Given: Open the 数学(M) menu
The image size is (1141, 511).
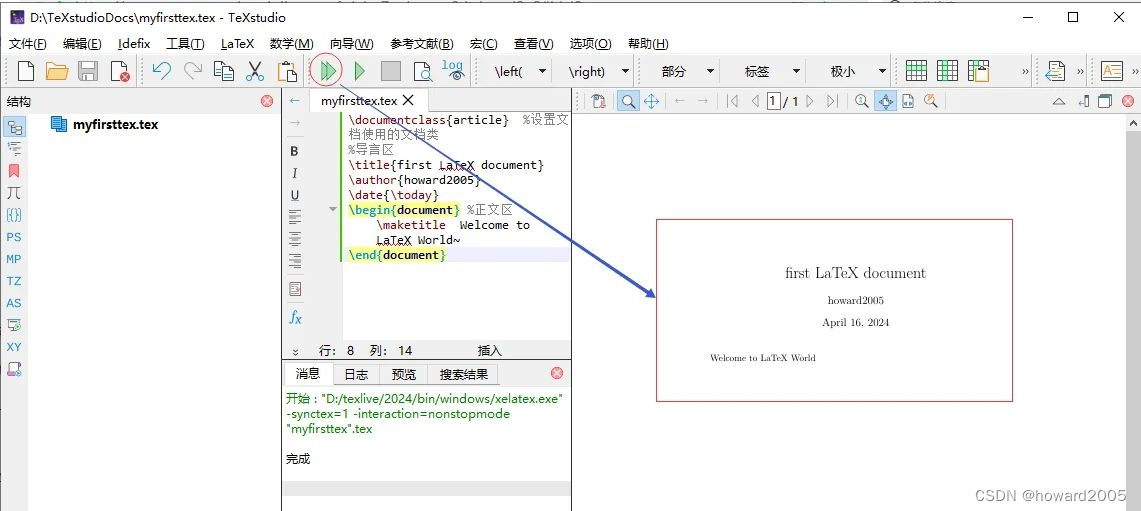Looking at the screenshot, I should point(291,44).
